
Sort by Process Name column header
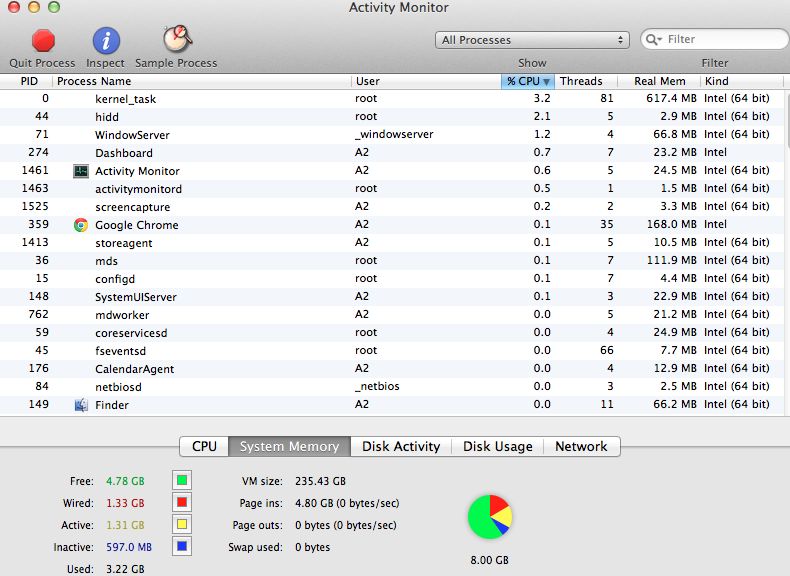[x=202, y=81]
